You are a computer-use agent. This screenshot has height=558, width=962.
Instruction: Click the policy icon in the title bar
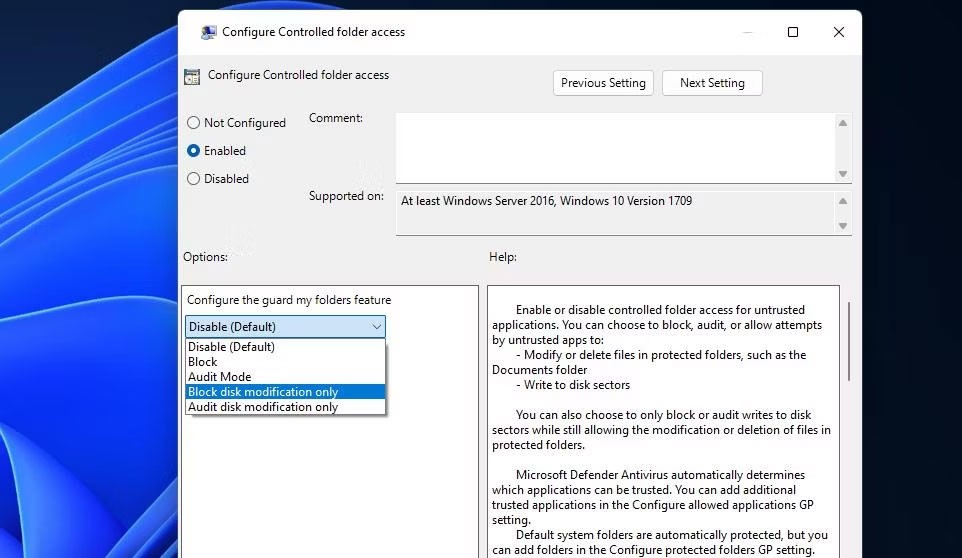(208, 32)
